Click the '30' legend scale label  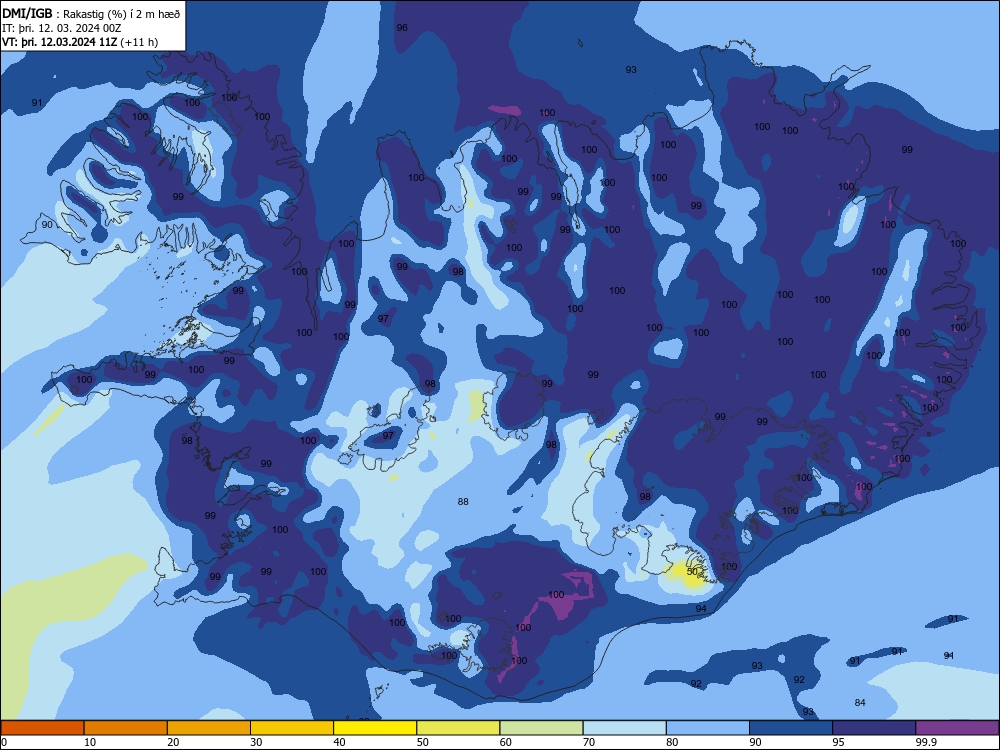[x=256, y=742]
